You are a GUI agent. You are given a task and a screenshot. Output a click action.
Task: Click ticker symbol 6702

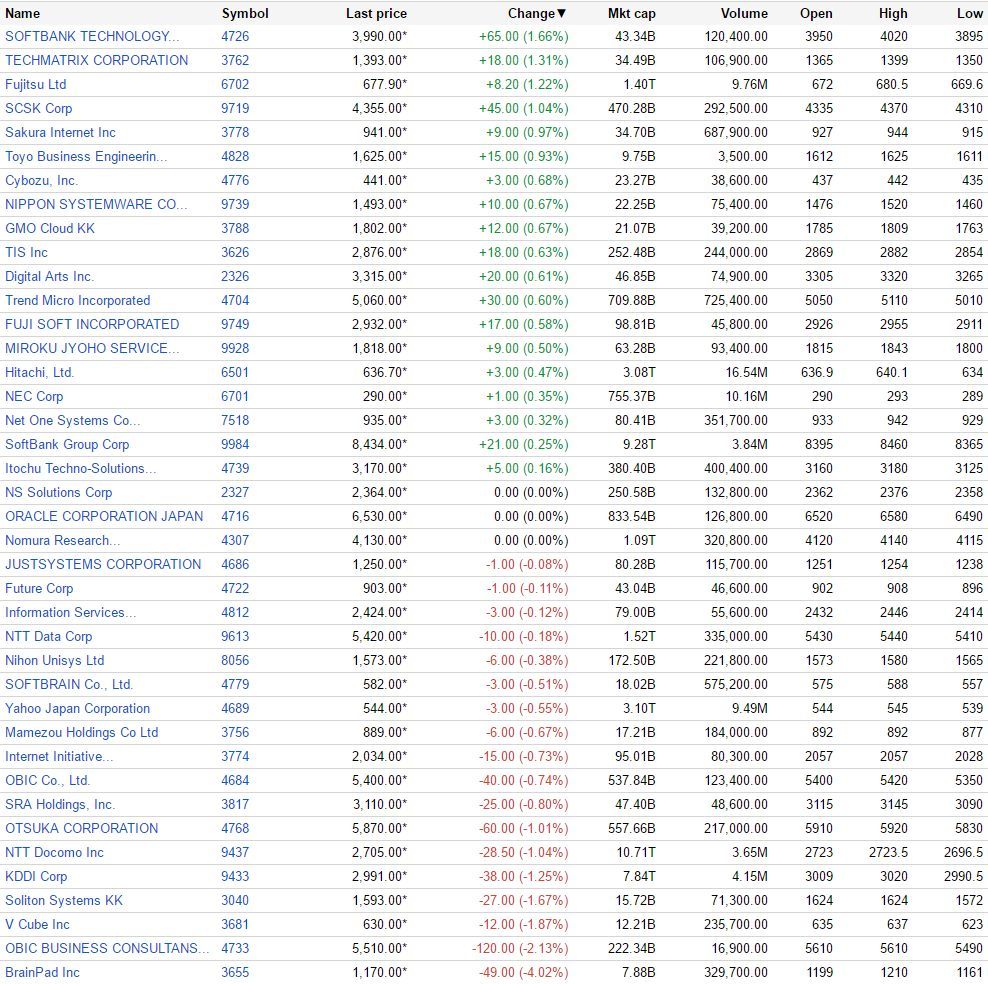tap(235, 84)
